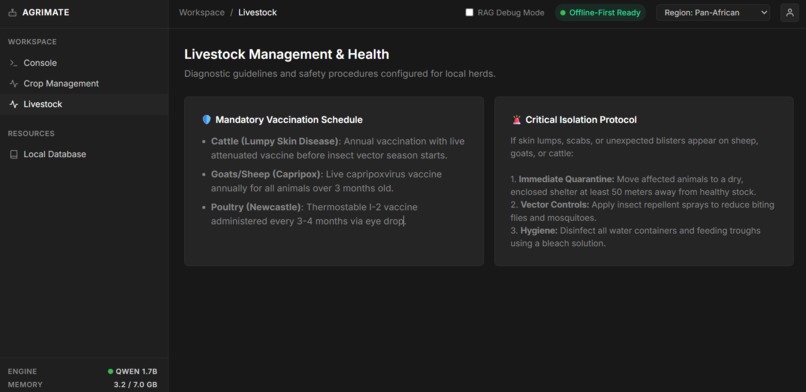Click the Offline-First Ready status badge
The width and height of the screenshot is (806, 392).
point(600,12)
